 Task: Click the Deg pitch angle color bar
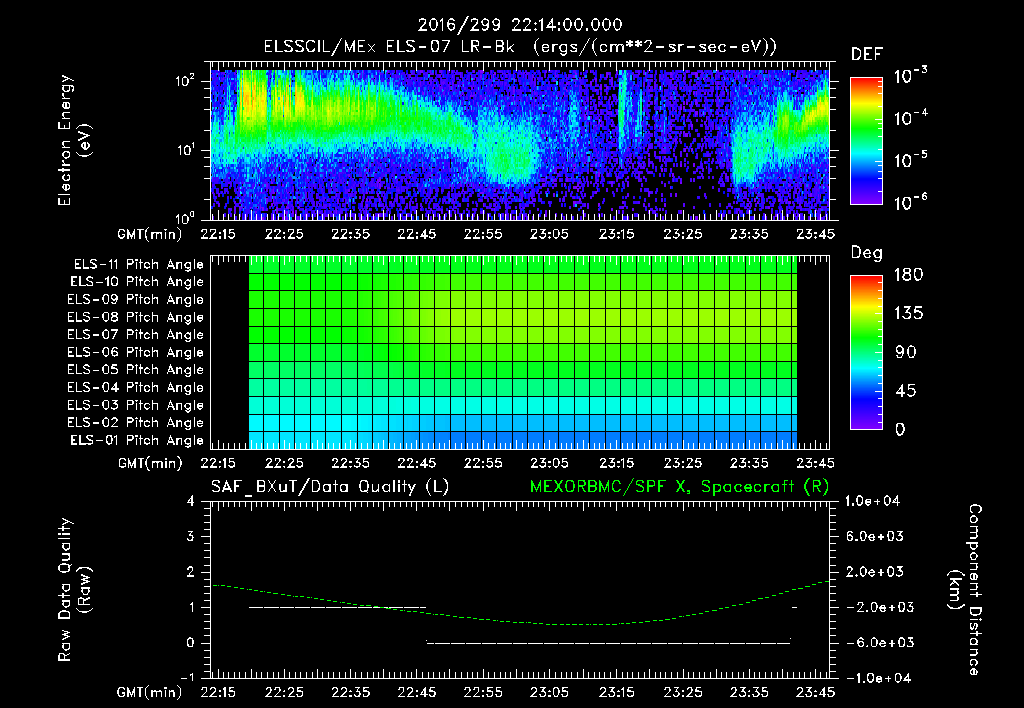(866, 352)
